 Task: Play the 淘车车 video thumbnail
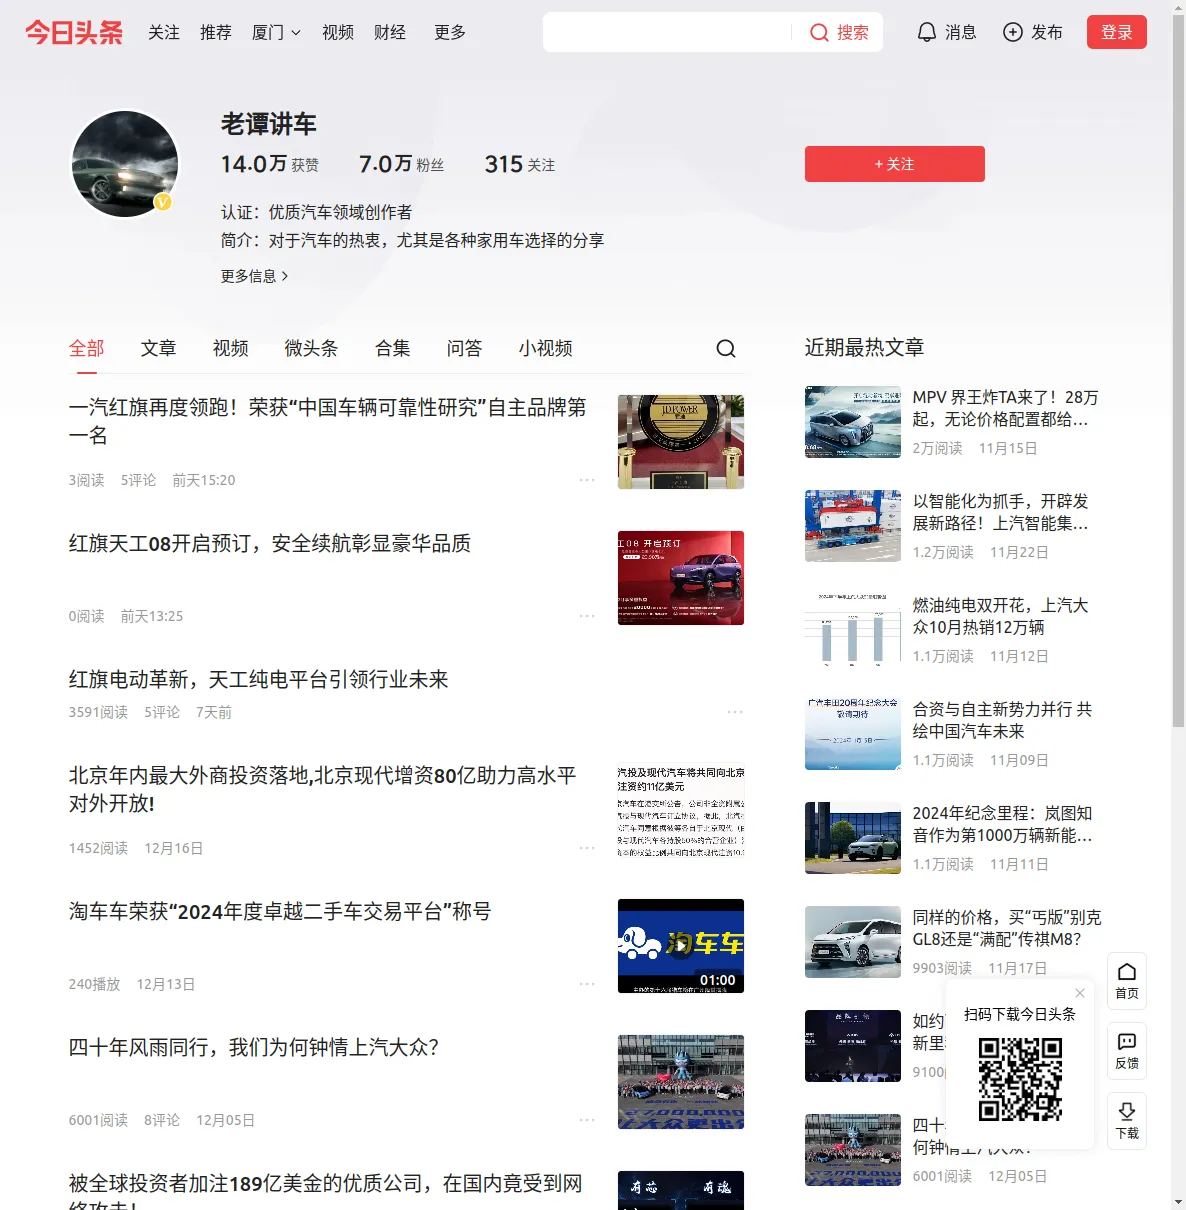click(x=681, y=946)
